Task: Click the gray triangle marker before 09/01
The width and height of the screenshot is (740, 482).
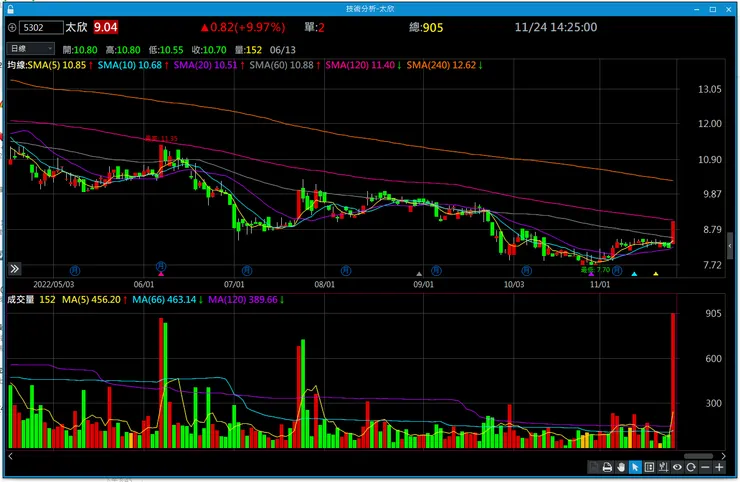Action: coord(419,274)
